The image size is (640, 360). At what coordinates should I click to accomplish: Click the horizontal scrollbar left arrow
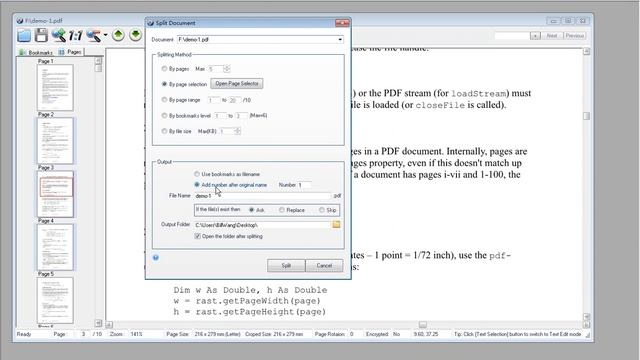[x=109, y=325]
